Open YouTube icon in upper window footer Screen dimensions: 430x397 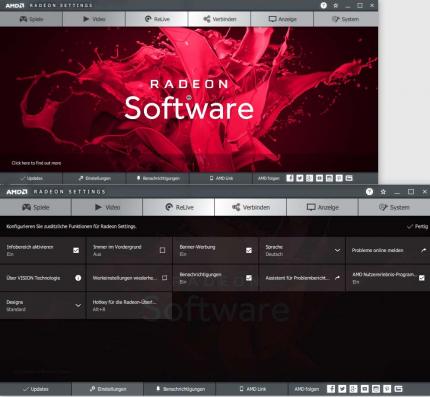pyautogui.click(x=319, y=178)
